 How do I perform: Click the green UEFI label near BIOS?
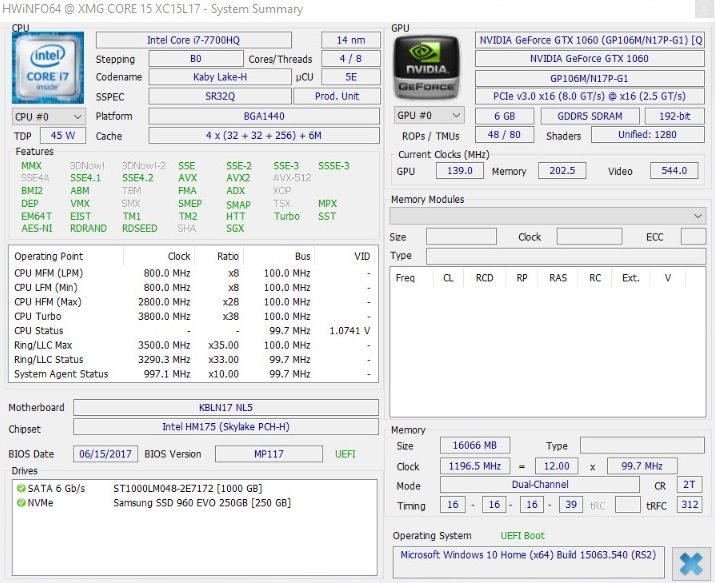click(x=345, y=454)
